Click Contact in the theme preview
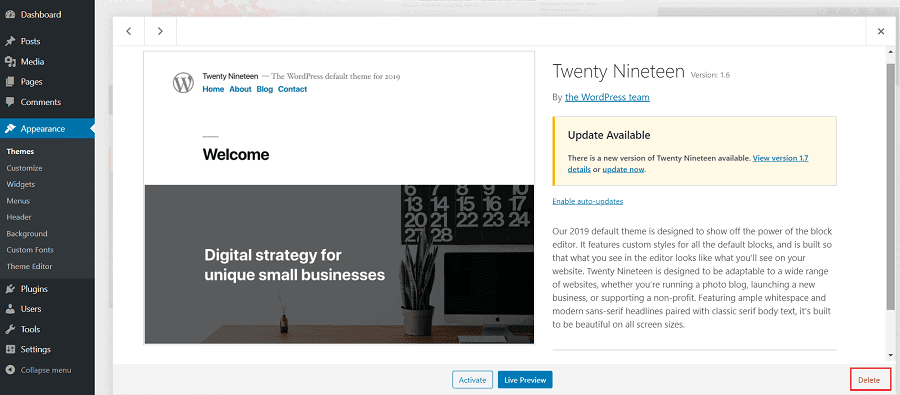This screenshot has height=395, width=900. coord(293,89)
